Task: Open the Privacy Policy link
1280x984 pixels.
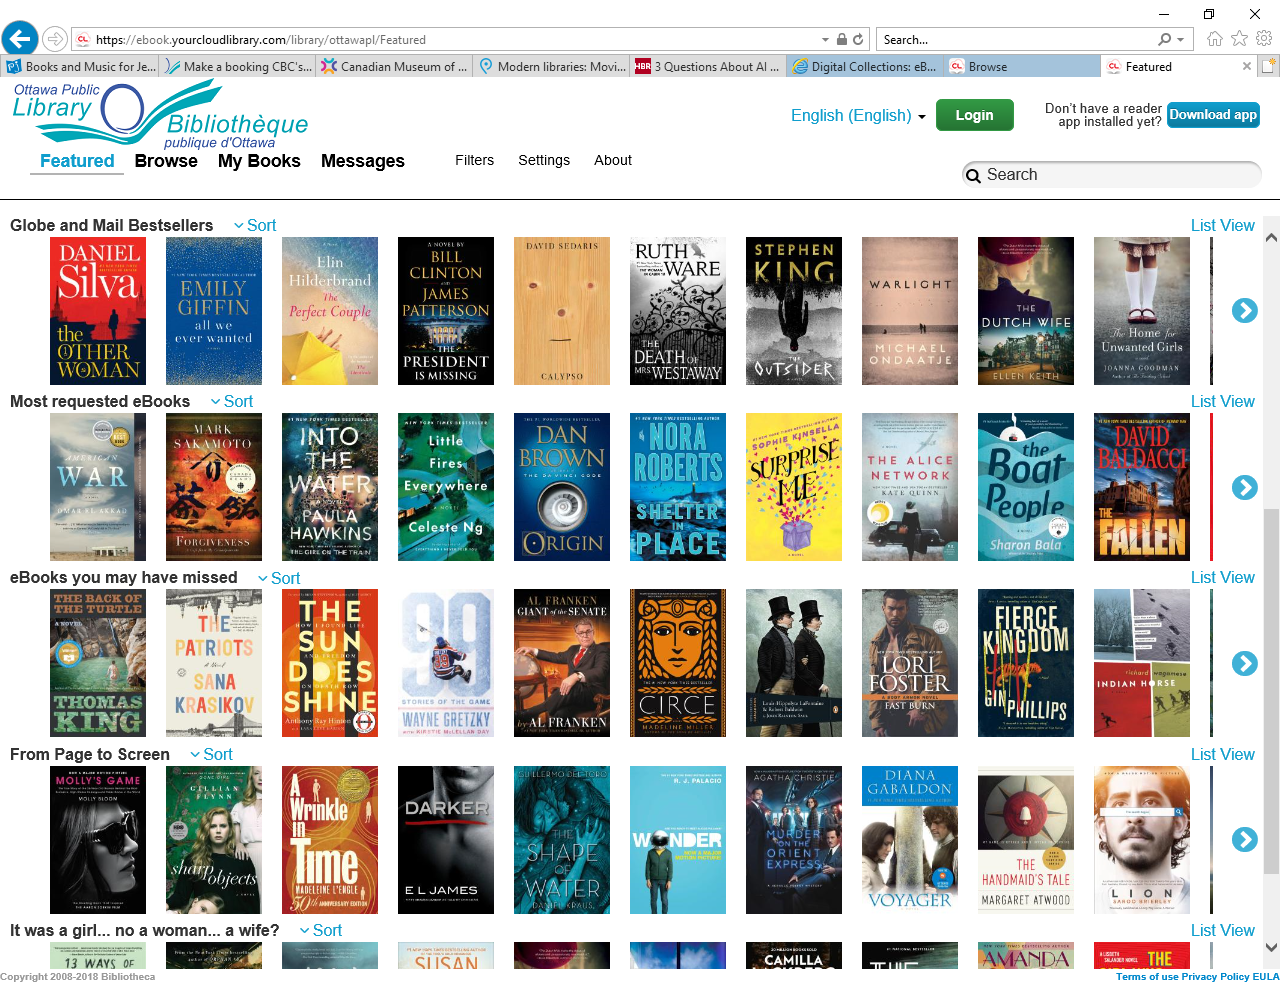Action: [1215, 977]
